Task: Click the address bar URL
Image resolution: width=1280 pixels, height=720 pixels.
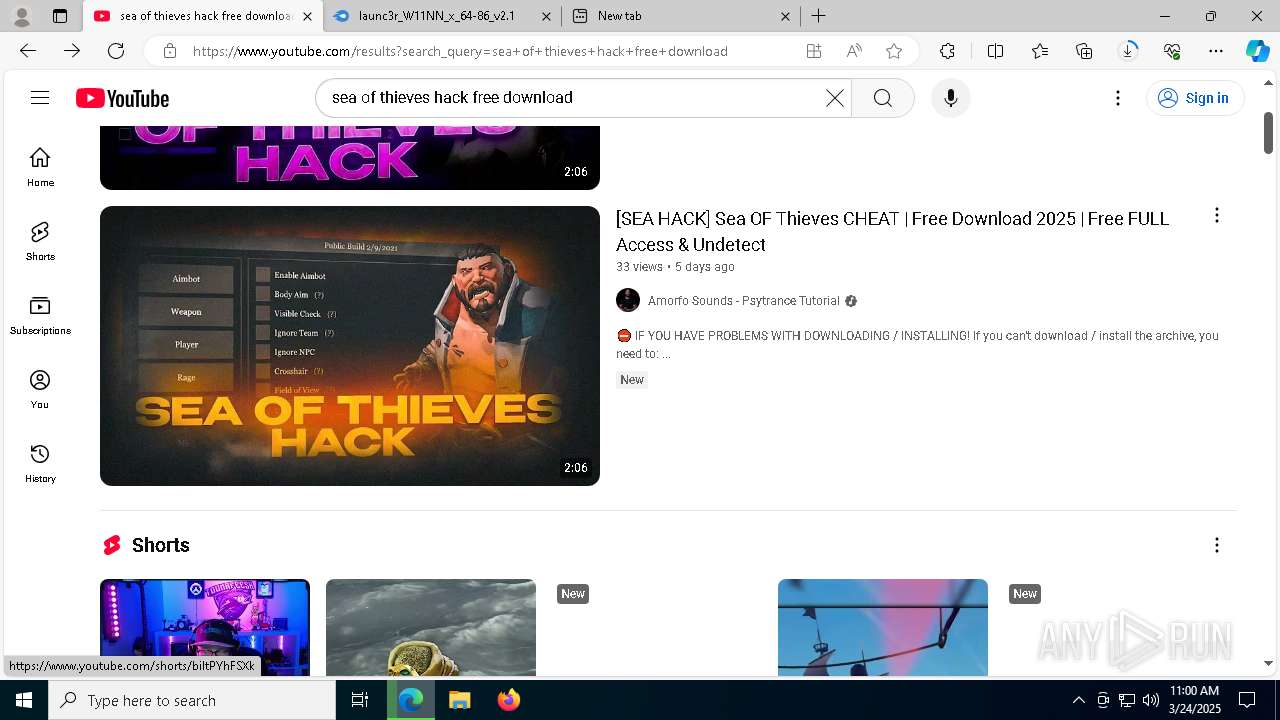Action: coord(460,51)
